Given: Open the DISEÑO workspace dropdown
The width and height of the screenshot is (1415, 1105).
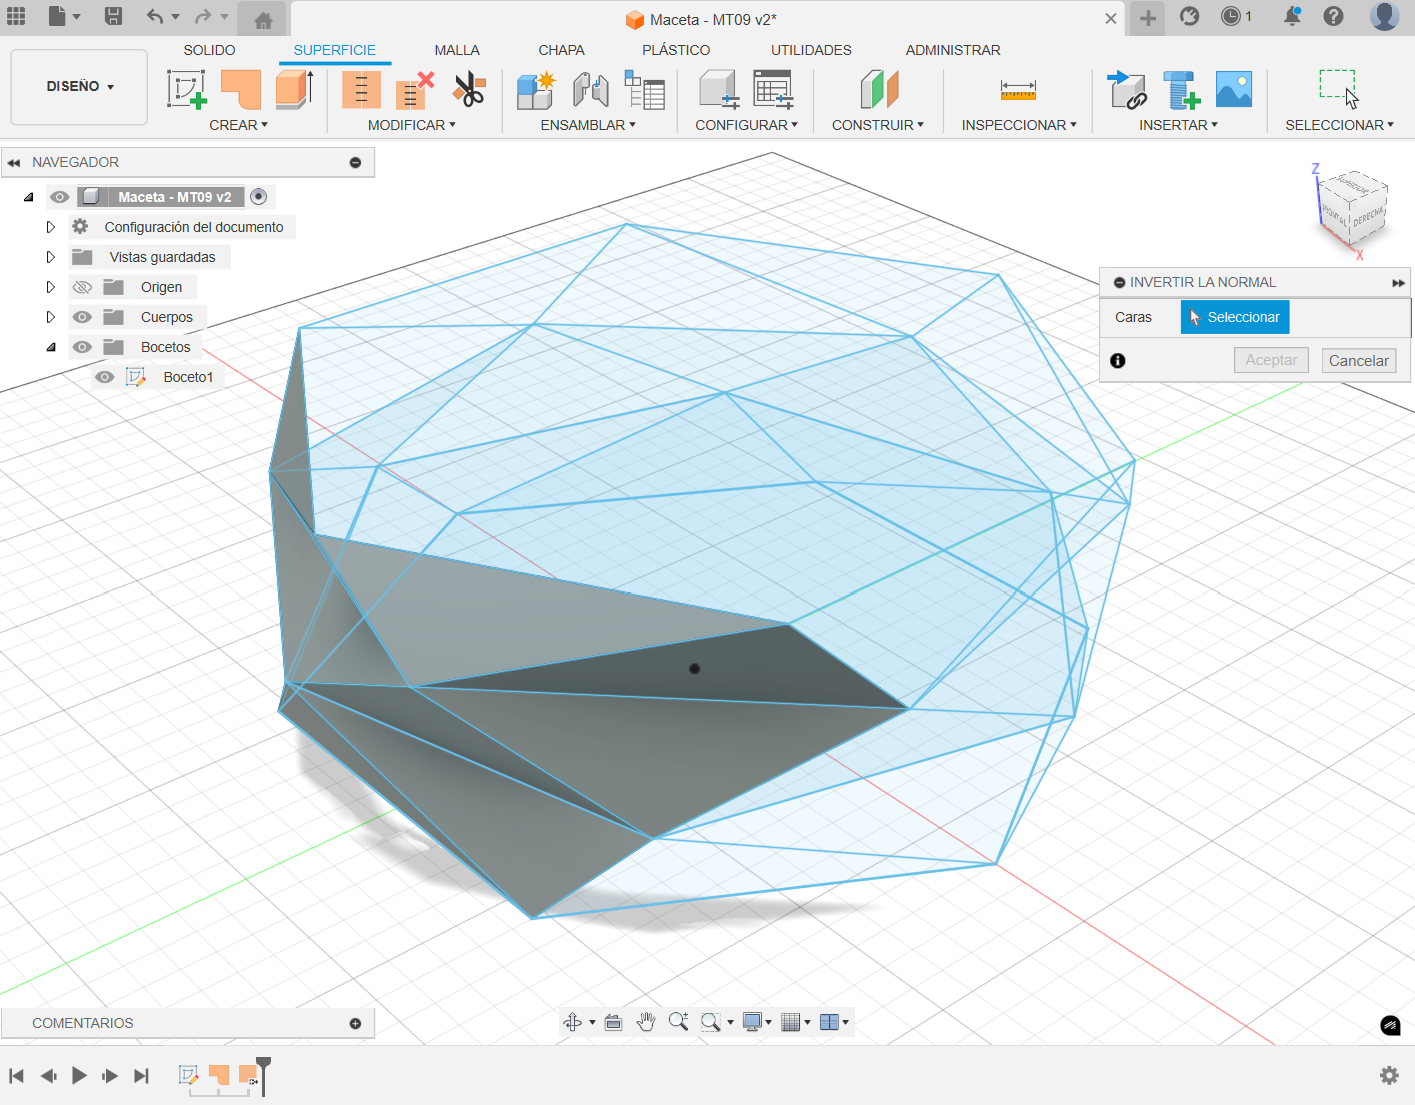Looking at the screenshot, I should 79,87.
